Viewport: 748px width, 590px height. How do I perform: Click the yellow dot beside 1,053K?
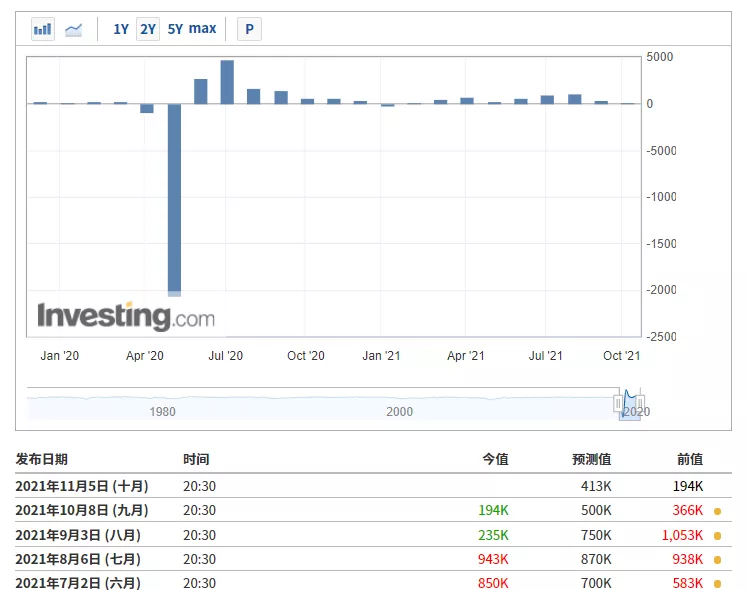[717, 536]
